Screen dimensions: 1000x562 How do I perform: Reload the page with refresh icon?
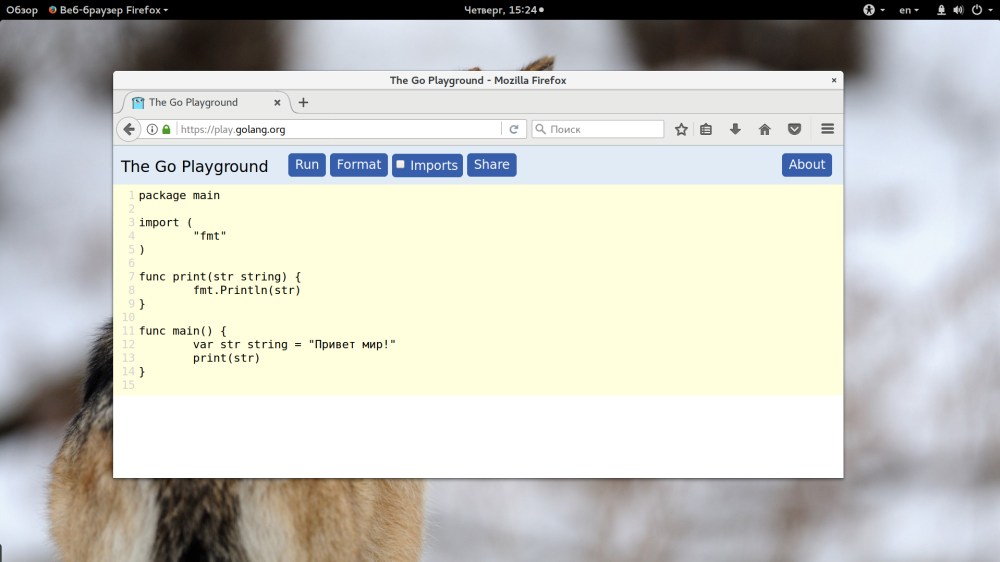pyautogui.click(x=514, y=129)
